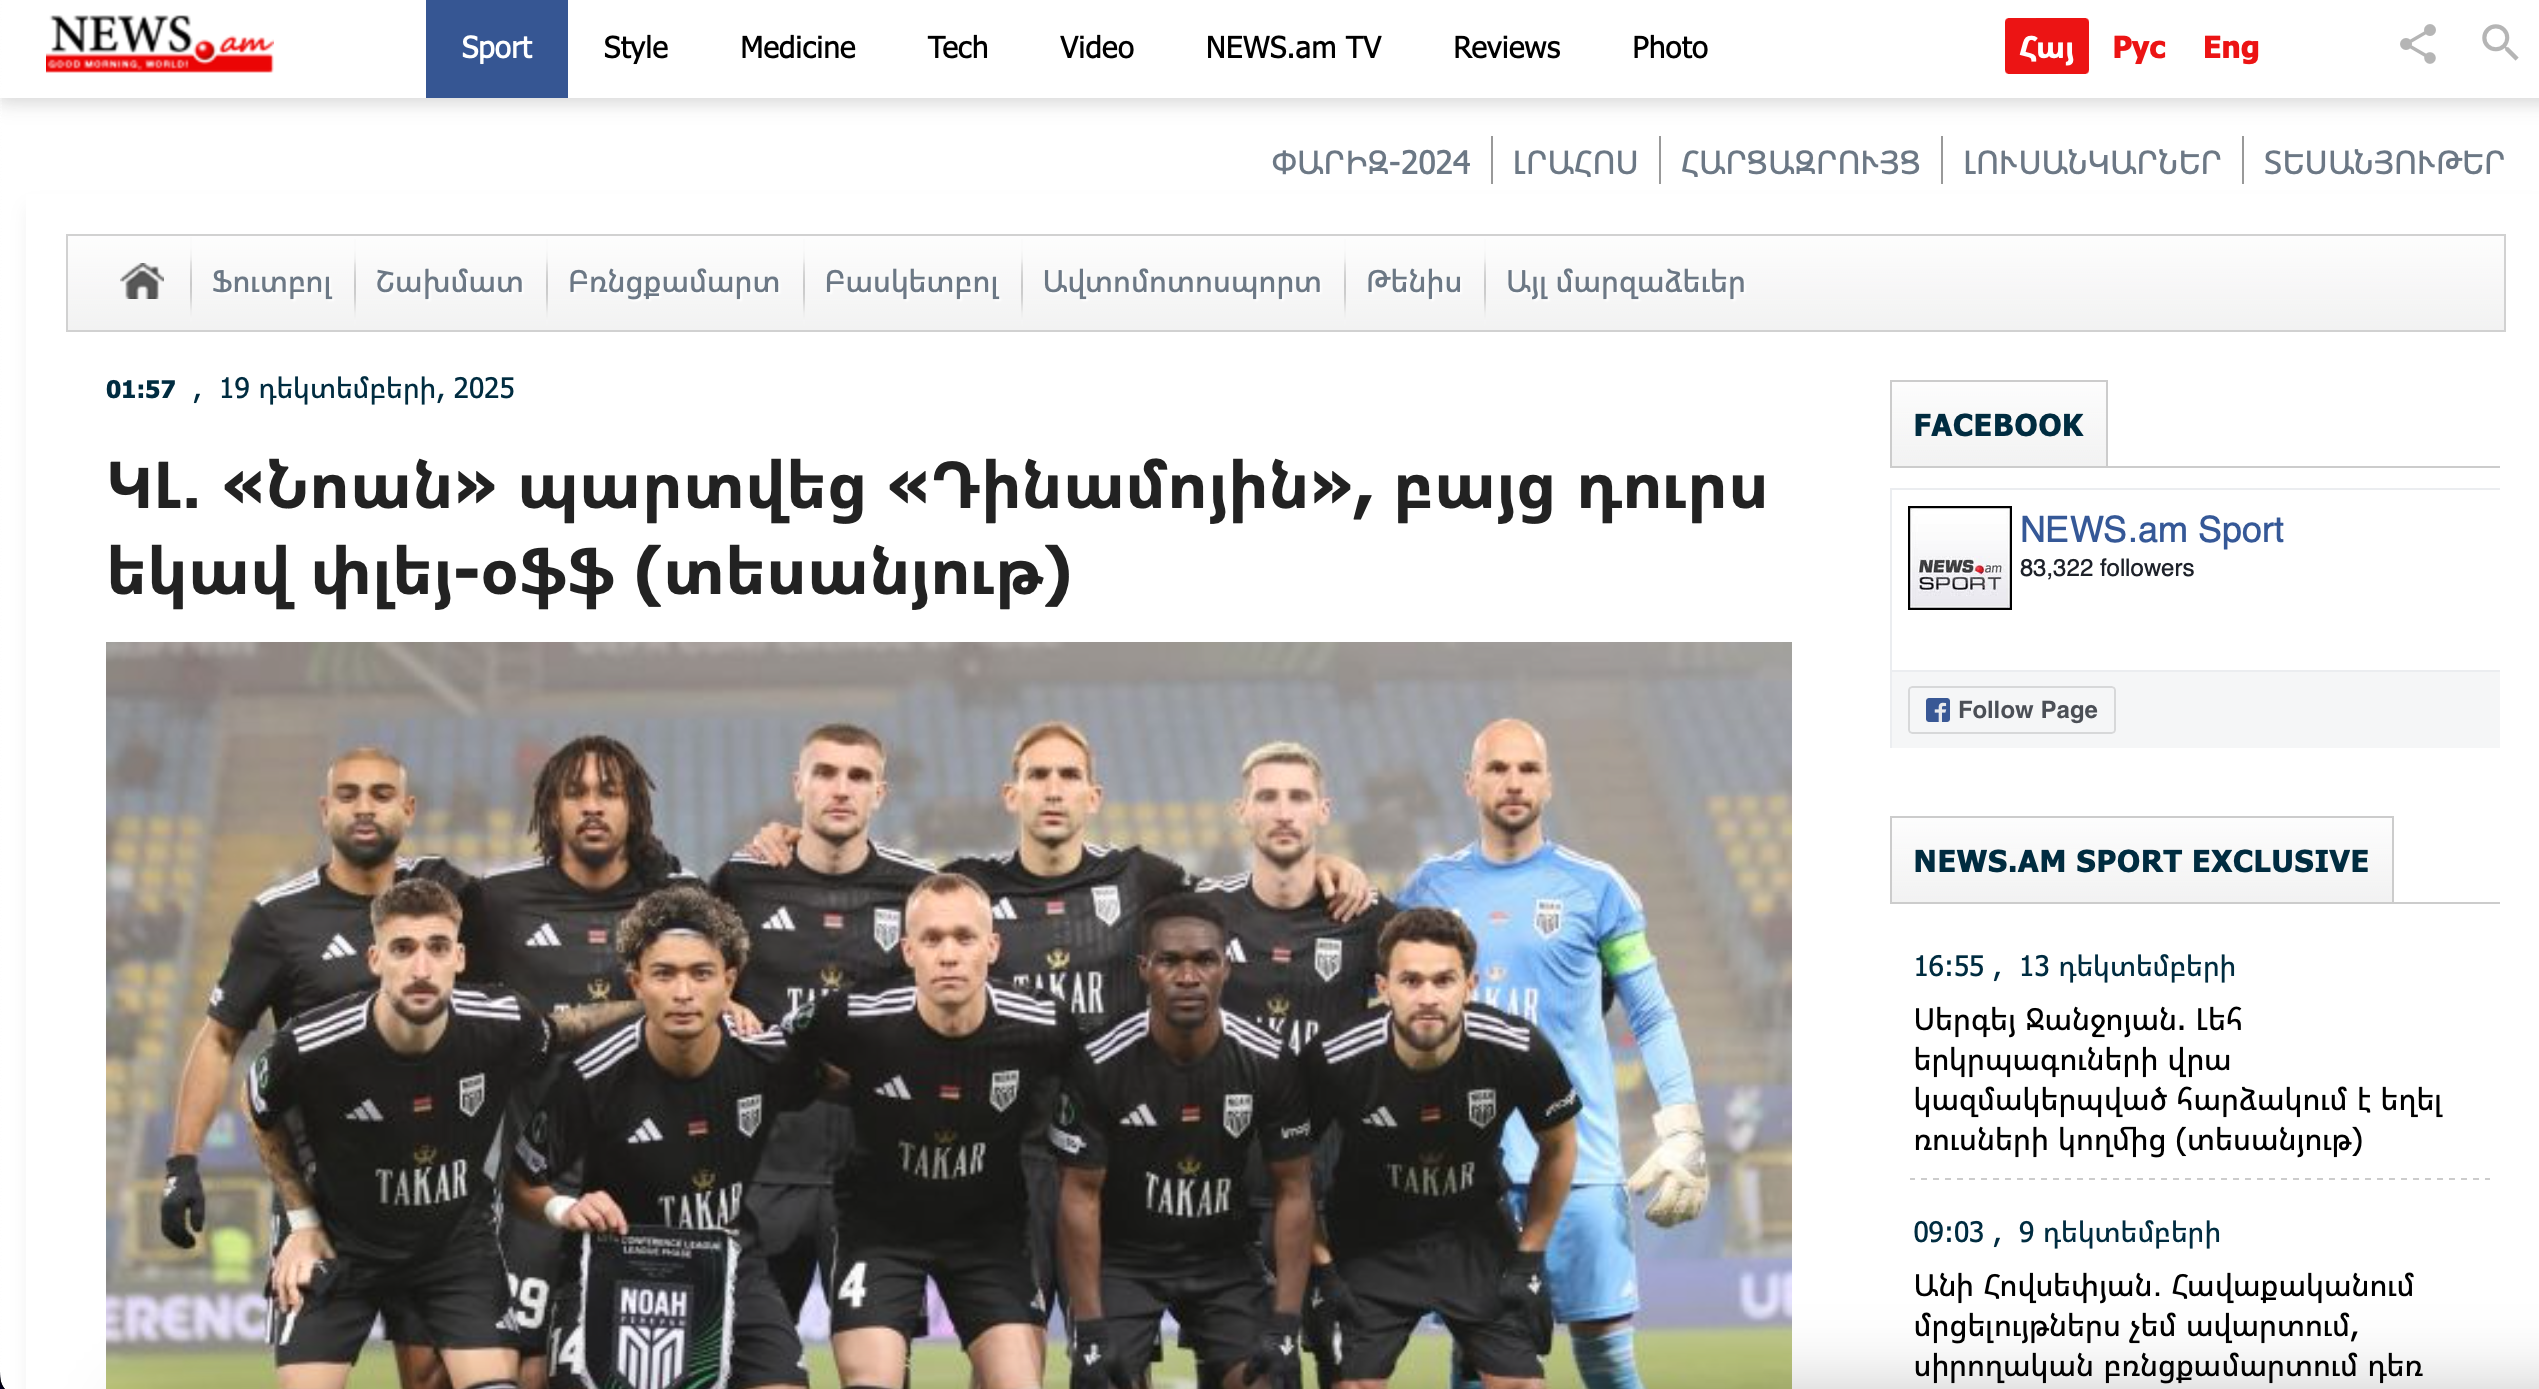
Task: Open the Sport tab
Action: pyautogui.click(x=496, y=48)
